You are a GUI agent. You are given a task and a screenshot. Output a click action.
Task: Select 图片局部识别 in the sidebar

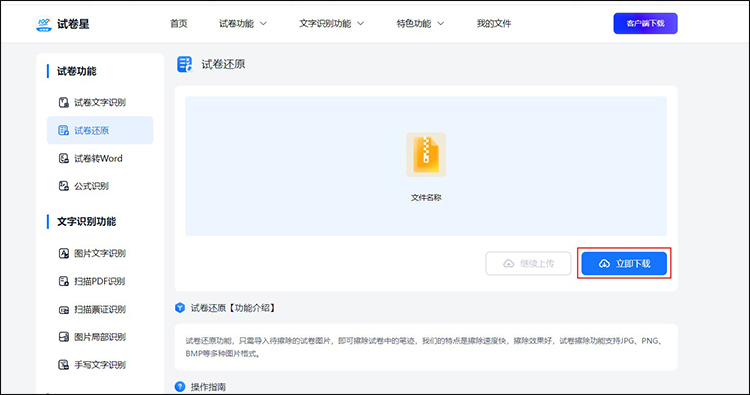[x=100, y=337]
